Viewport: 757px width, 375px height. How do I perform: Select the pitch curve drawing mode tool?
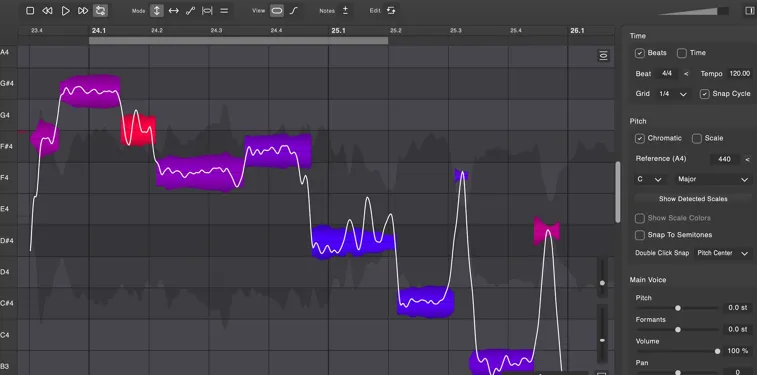coord(190,11)
